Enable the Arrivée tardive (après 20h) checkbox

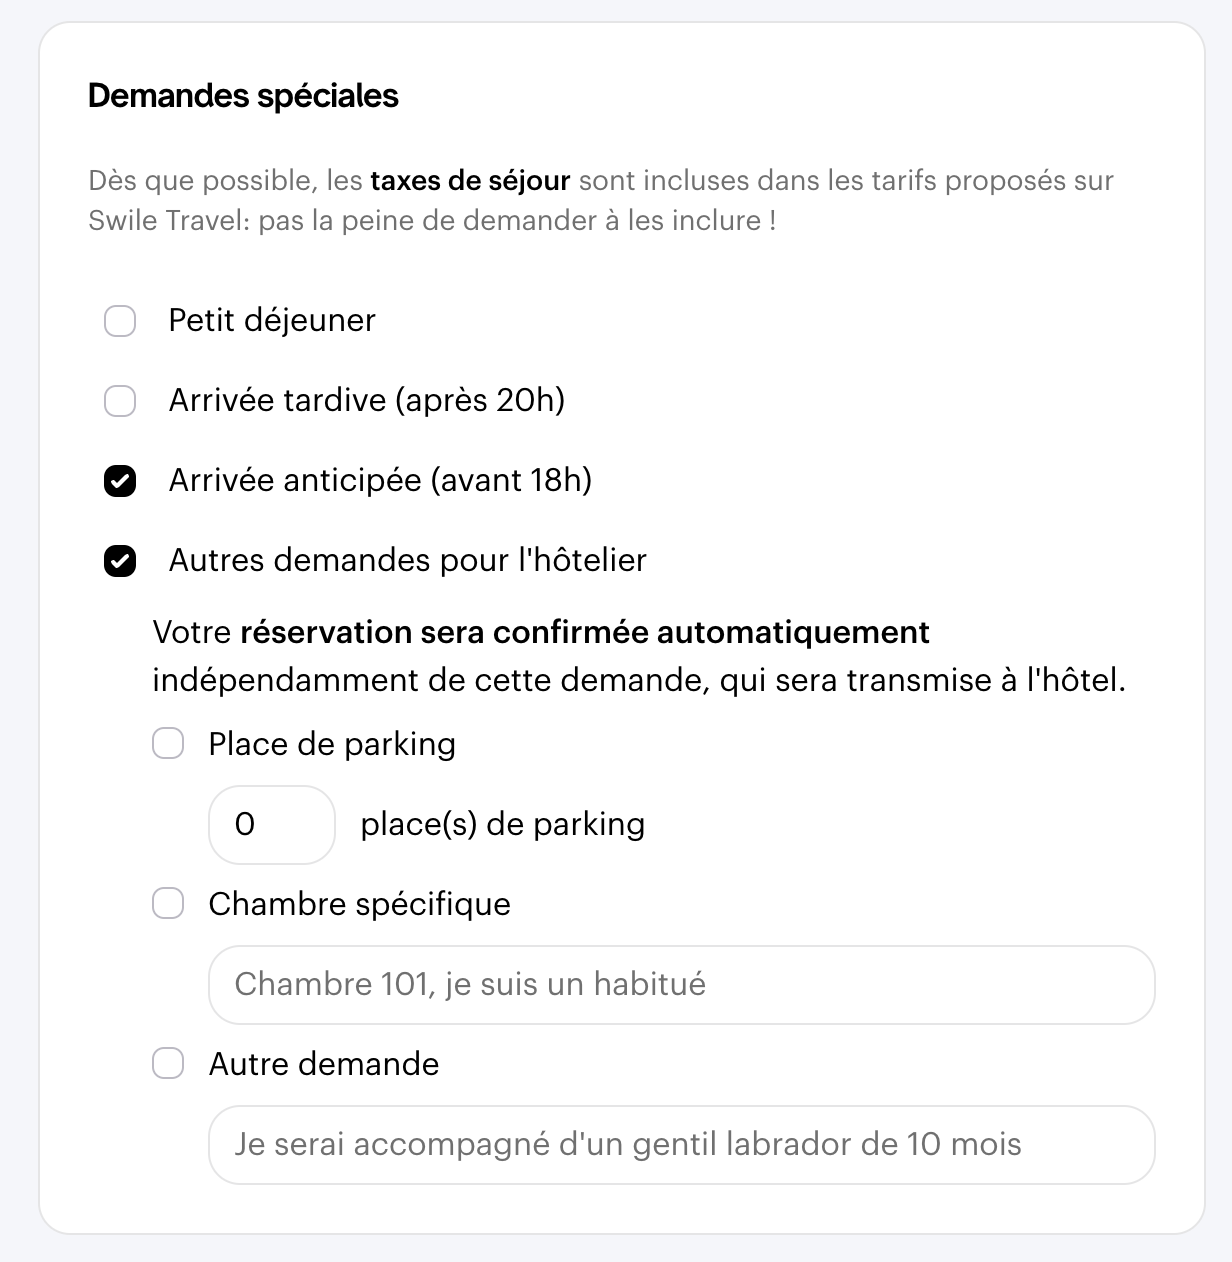[x=120, y=401]
